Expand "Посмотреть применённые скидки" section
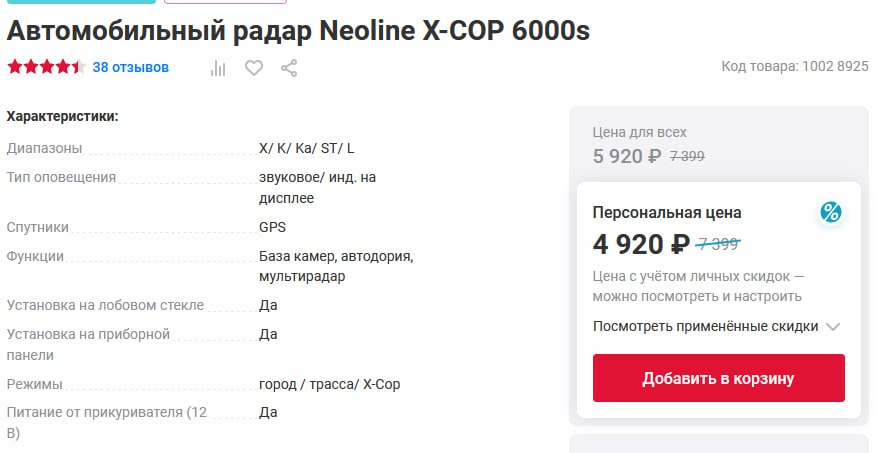Image resolution: width=882 pixels, height=453 pixels. pyautogui.click(x=716, y=326)
